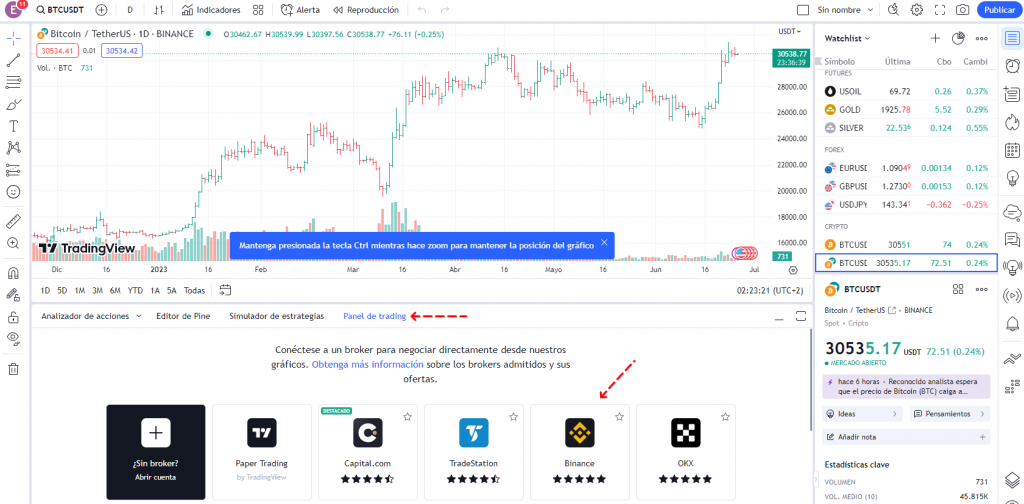Open the emoji icons tool
This screenshot has width=1024, height=504.
(x=14, y=193)
